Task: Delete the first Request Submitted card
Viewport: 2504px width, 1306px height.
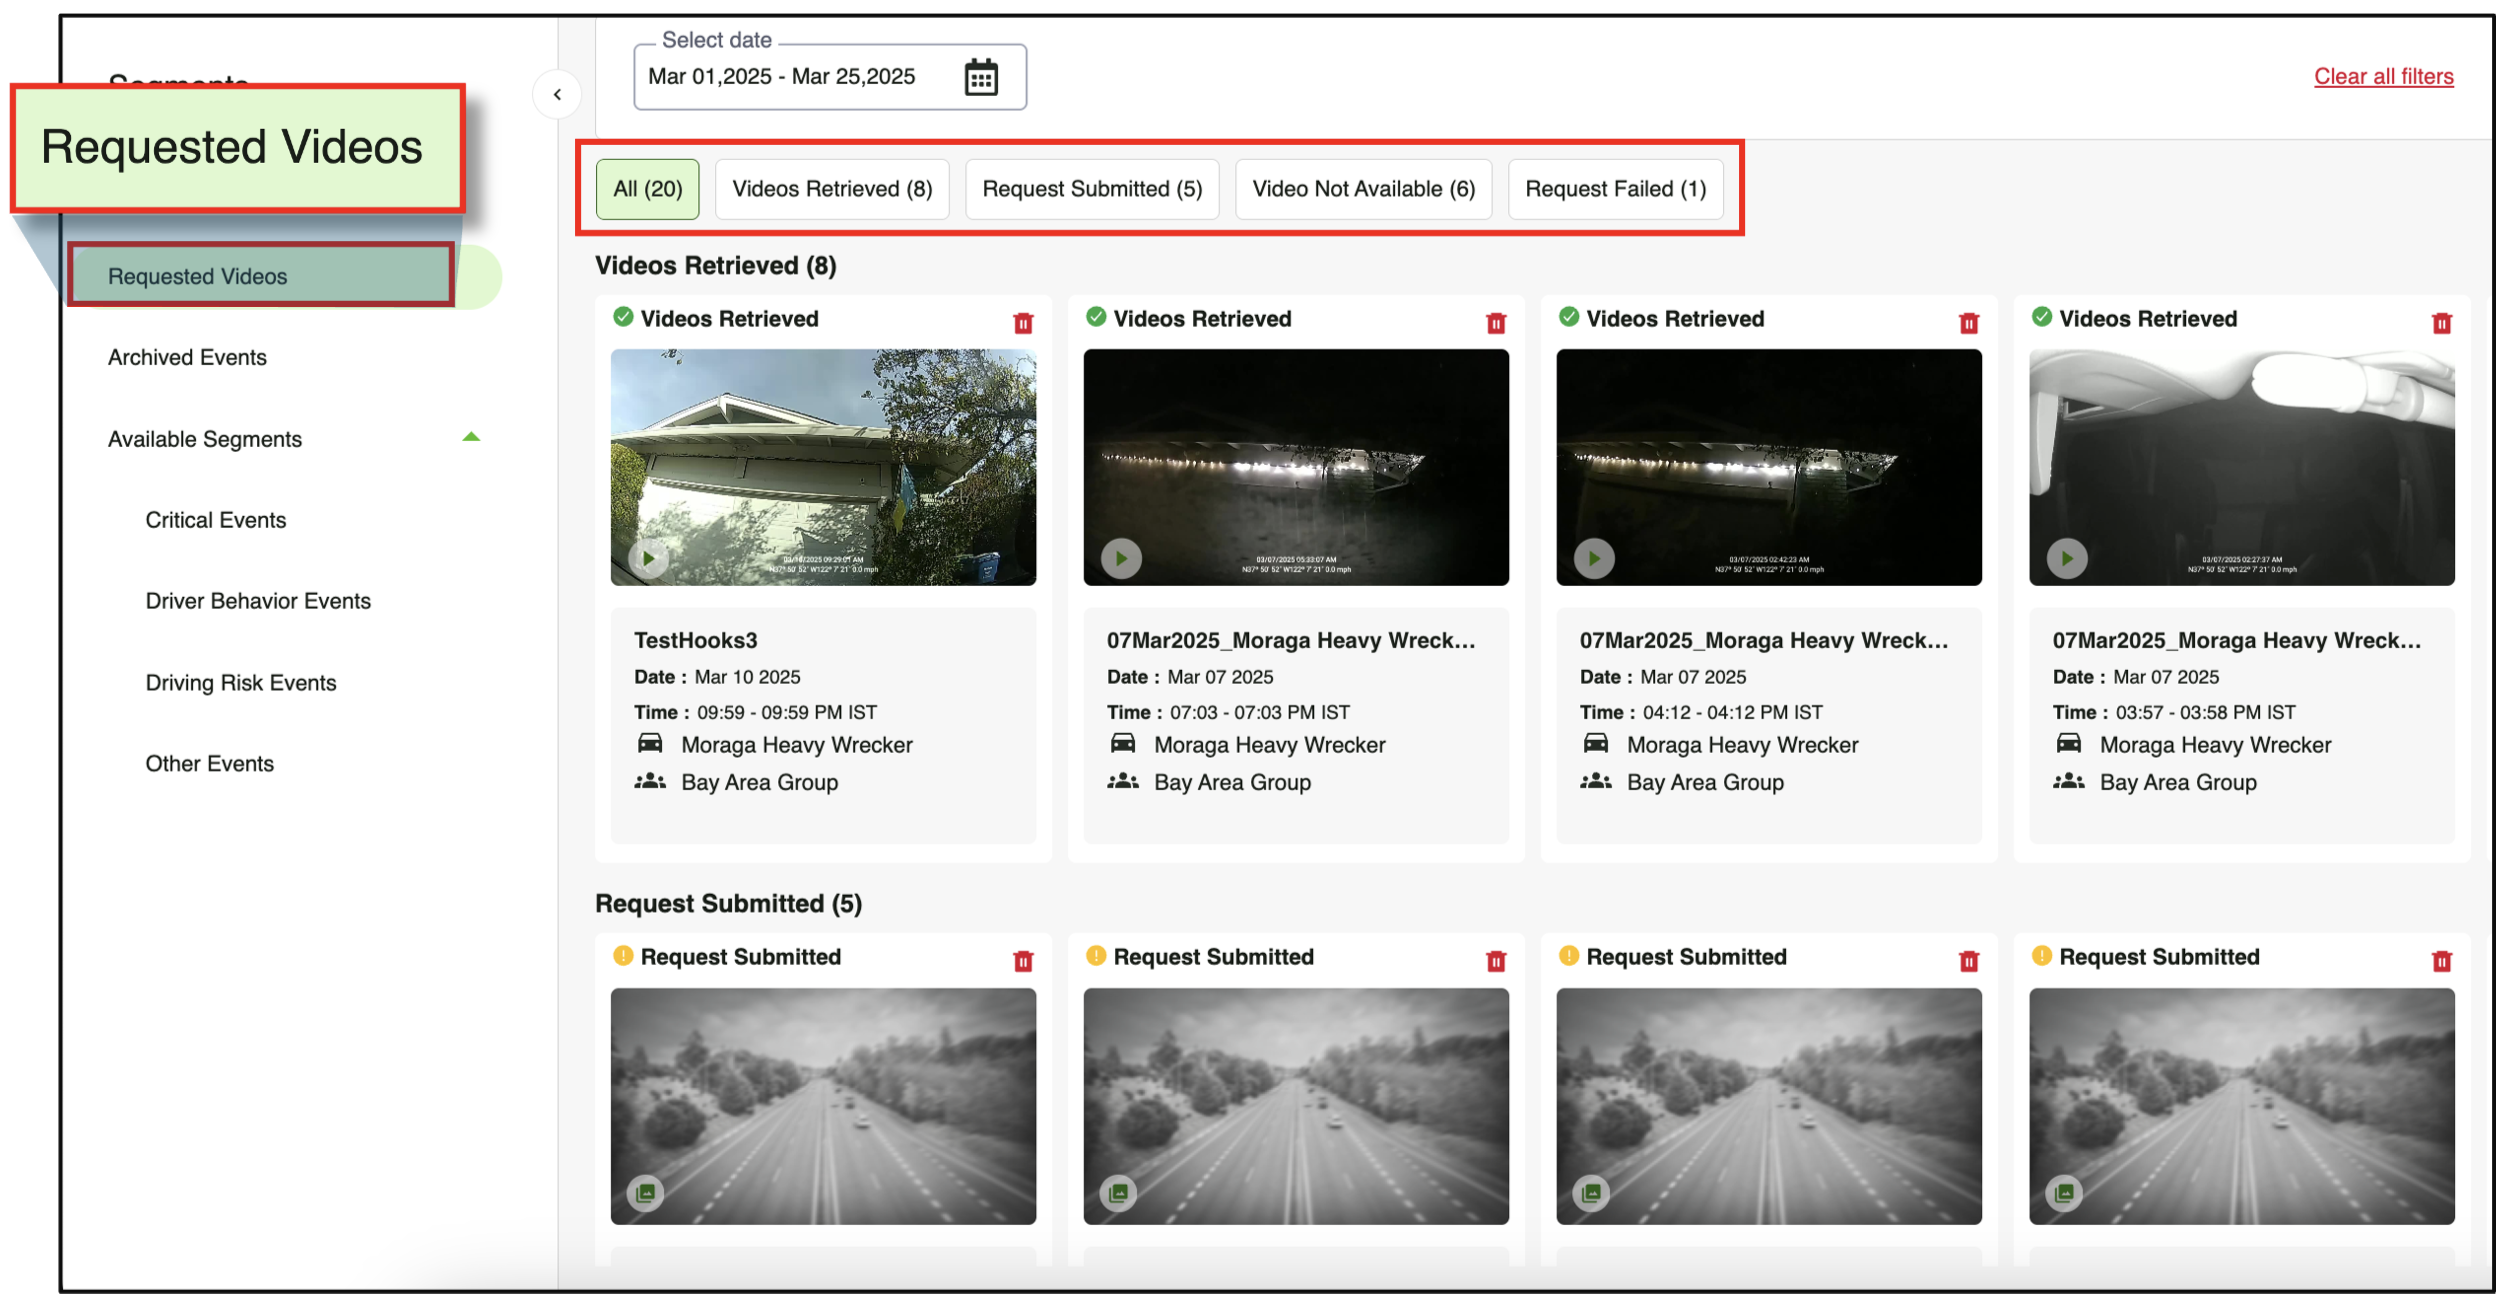Action: point(1022,961)
